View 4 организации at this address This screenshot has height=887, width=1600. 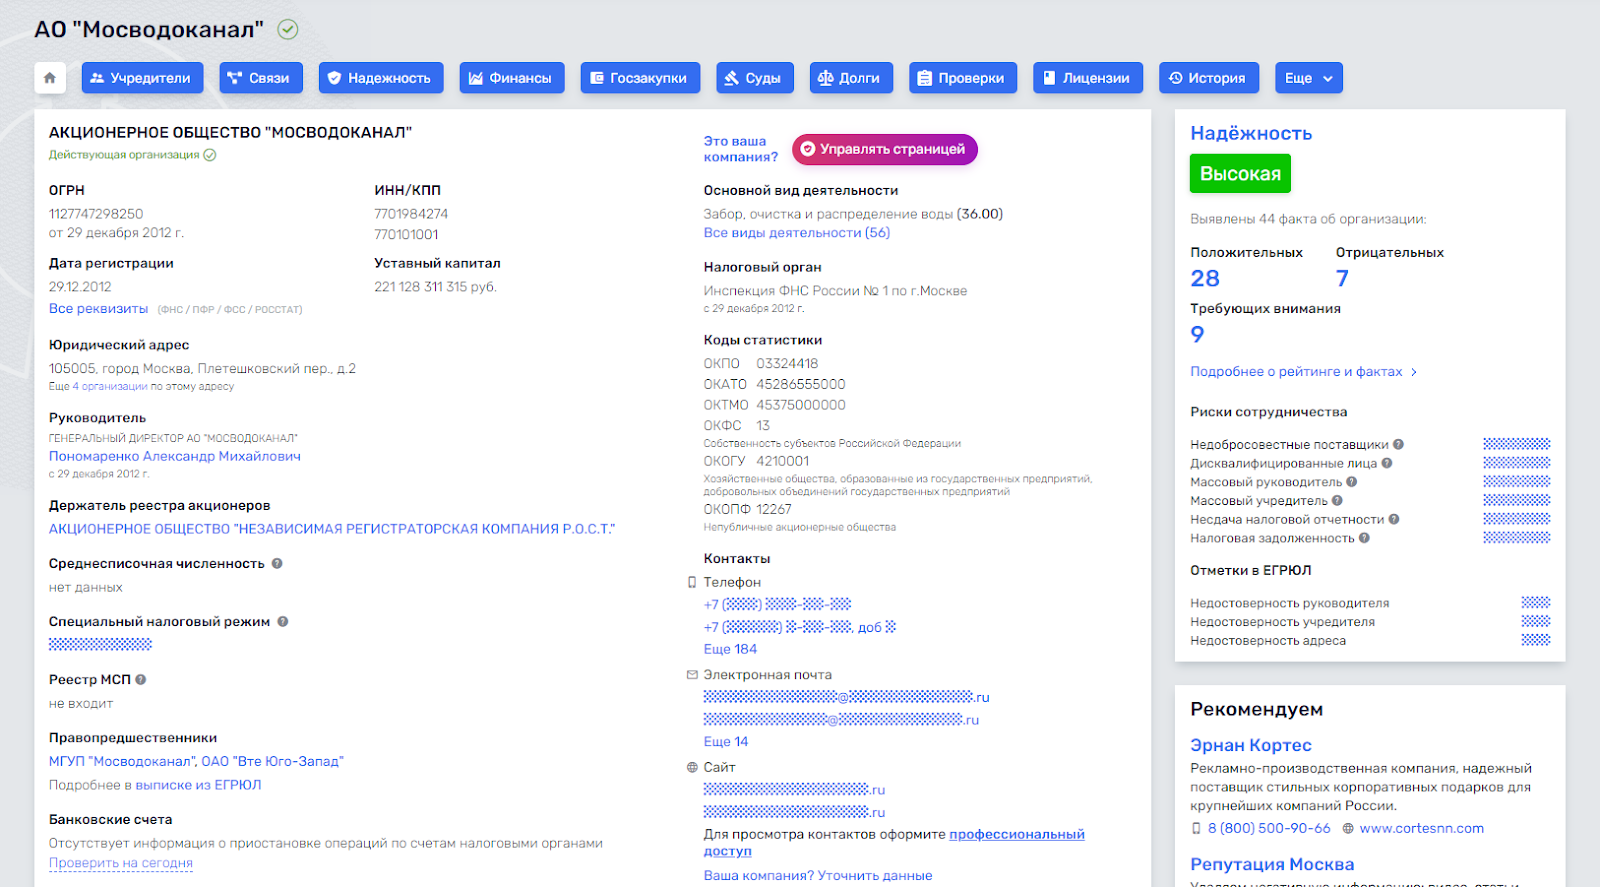click(x=110, y=387)
